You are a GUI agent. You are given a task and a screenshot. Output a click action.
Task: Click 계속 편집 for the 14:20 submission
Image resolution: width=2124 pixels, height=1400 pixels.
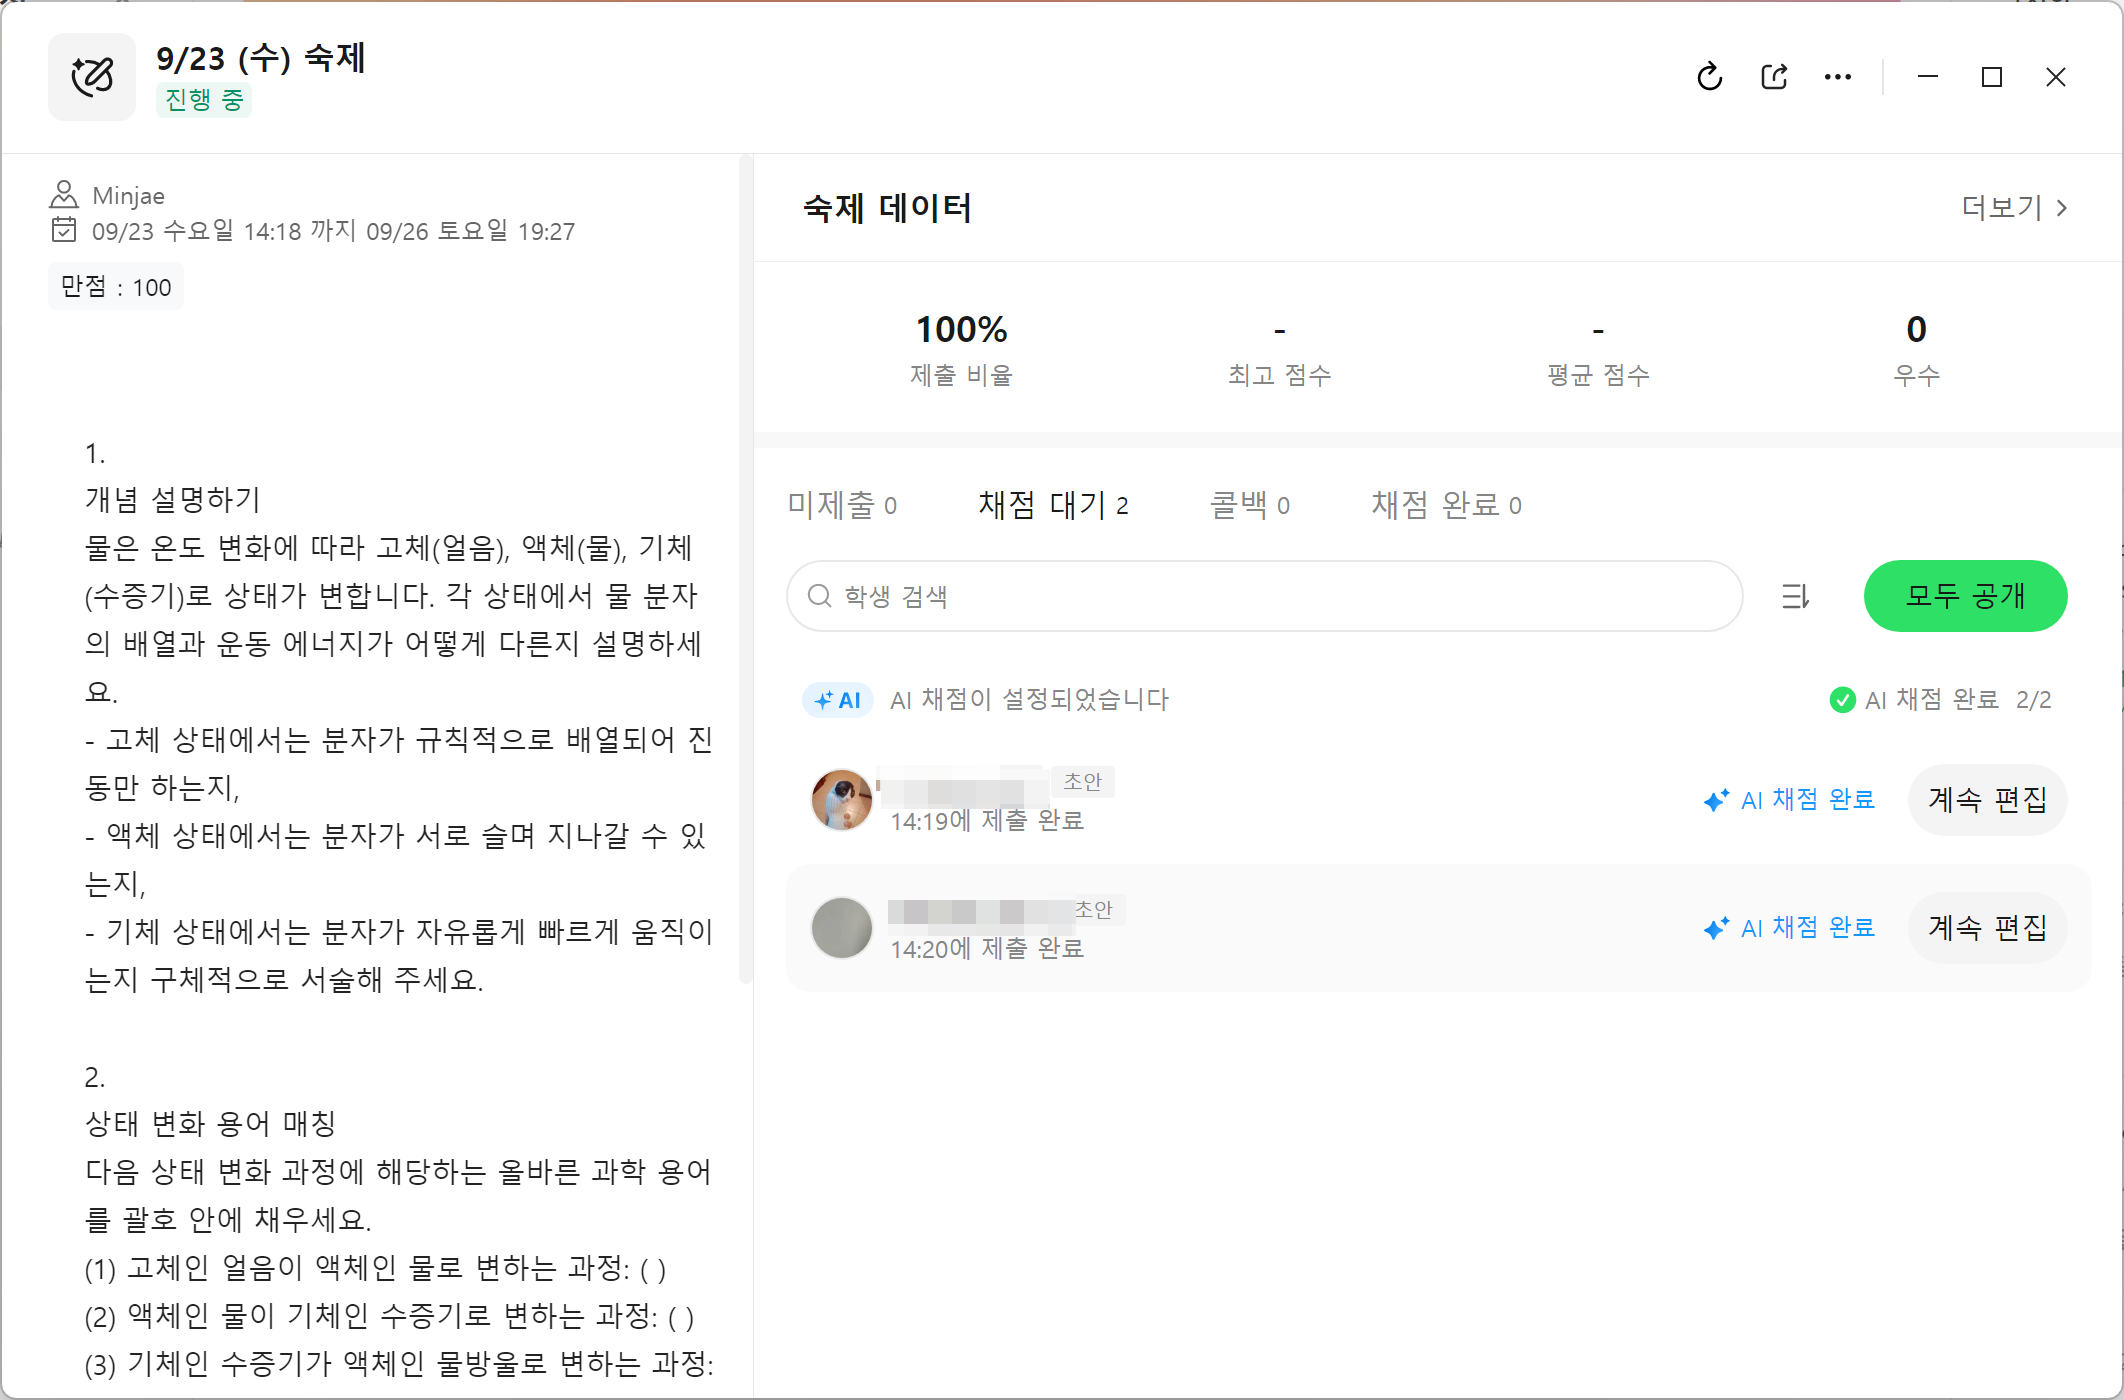pyautogui.click(x=1987, y=928)
